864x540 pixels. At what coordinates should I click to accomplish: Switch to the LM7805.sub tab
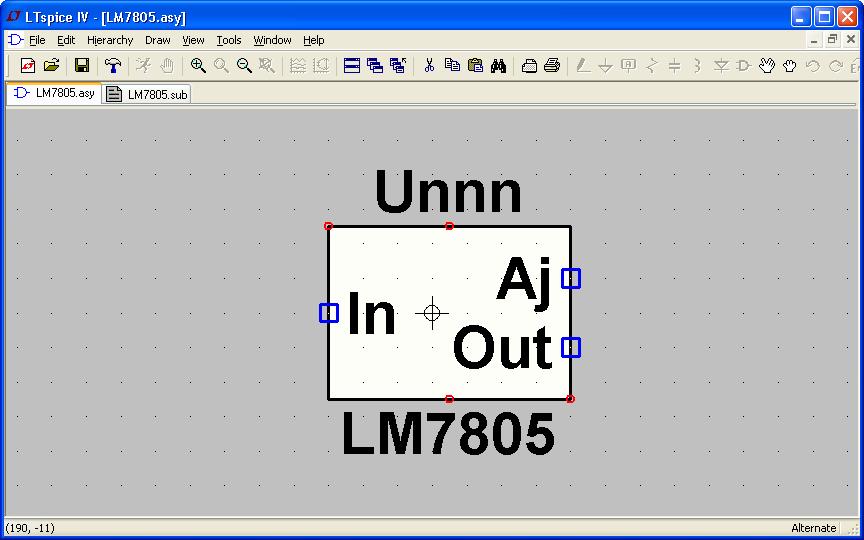[x=147, y=94]
